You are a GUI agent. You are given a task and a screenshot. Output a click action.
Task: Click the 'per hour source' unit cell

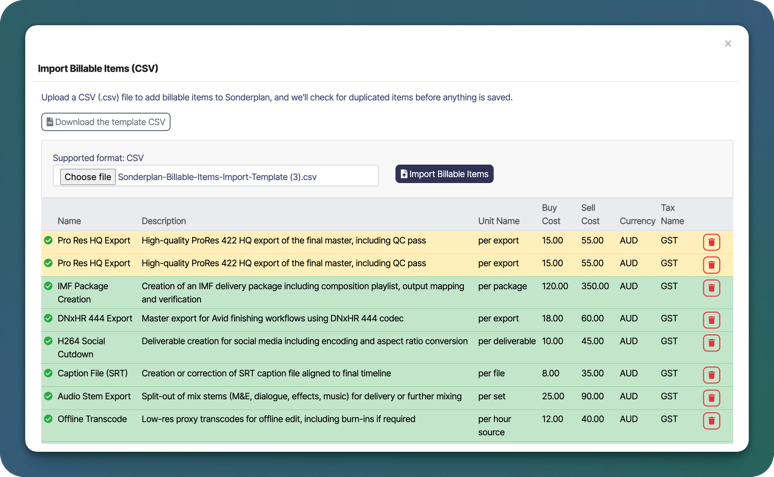(x=495, y=425)
